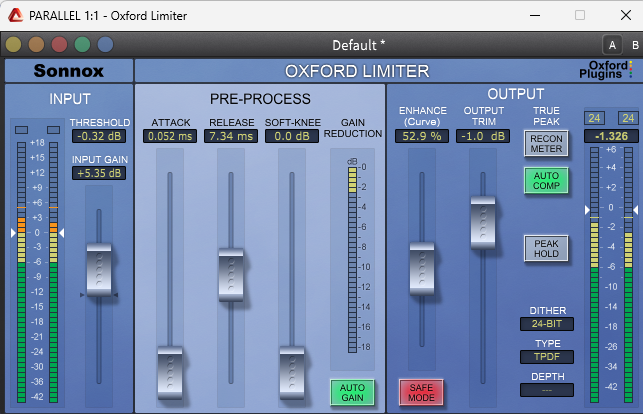Viewport: 643px width, 414px height.
Task: Open the DITHER 24-BIT selector
Action: [547, 324]
